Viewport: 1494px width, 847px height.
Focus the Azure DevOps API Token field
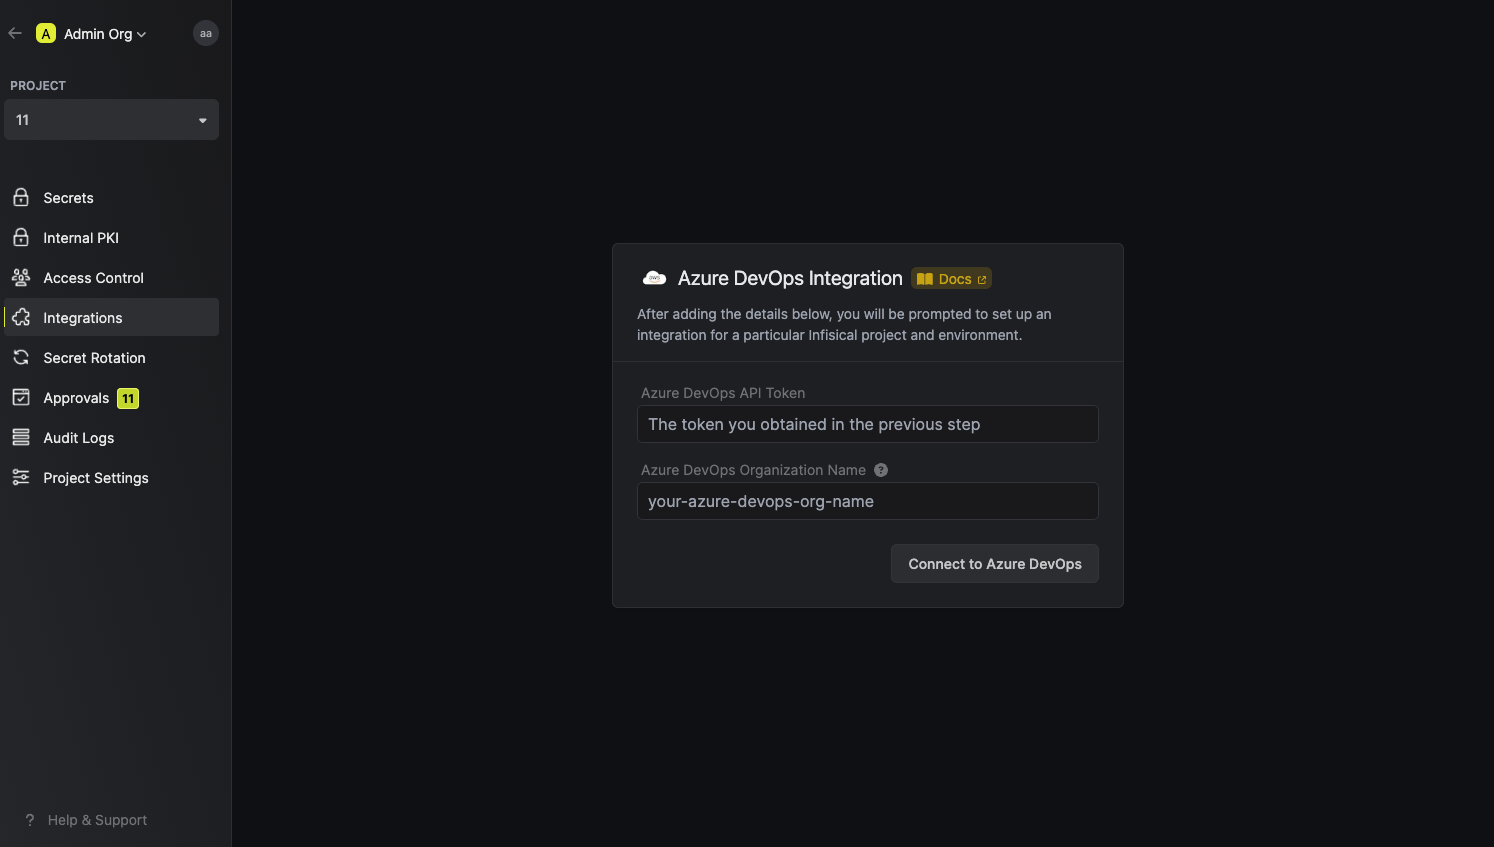(x=868, y=424)
